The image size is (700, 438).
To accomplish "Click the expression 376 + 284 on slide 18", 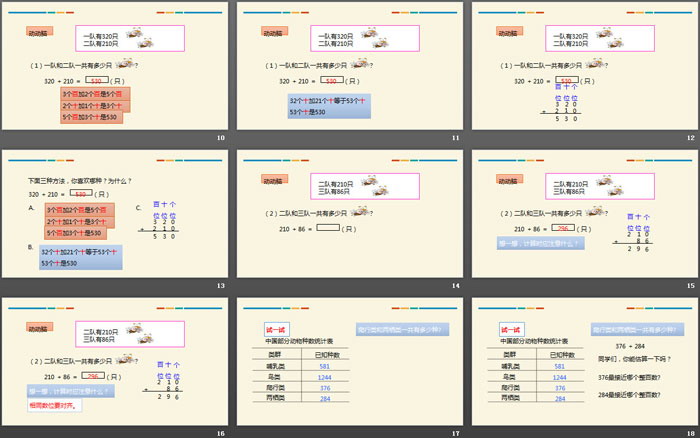I will pyautogui.click(x=630, y=346).
